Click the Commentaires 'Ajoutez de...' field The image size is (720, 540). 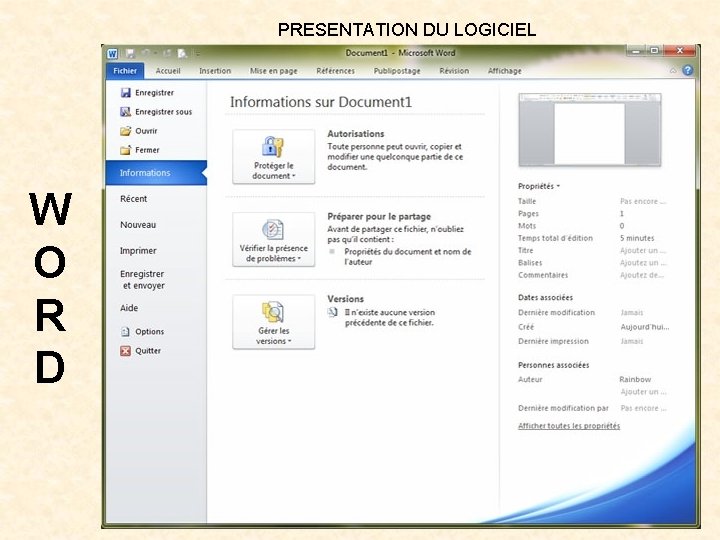click(642, 275)
